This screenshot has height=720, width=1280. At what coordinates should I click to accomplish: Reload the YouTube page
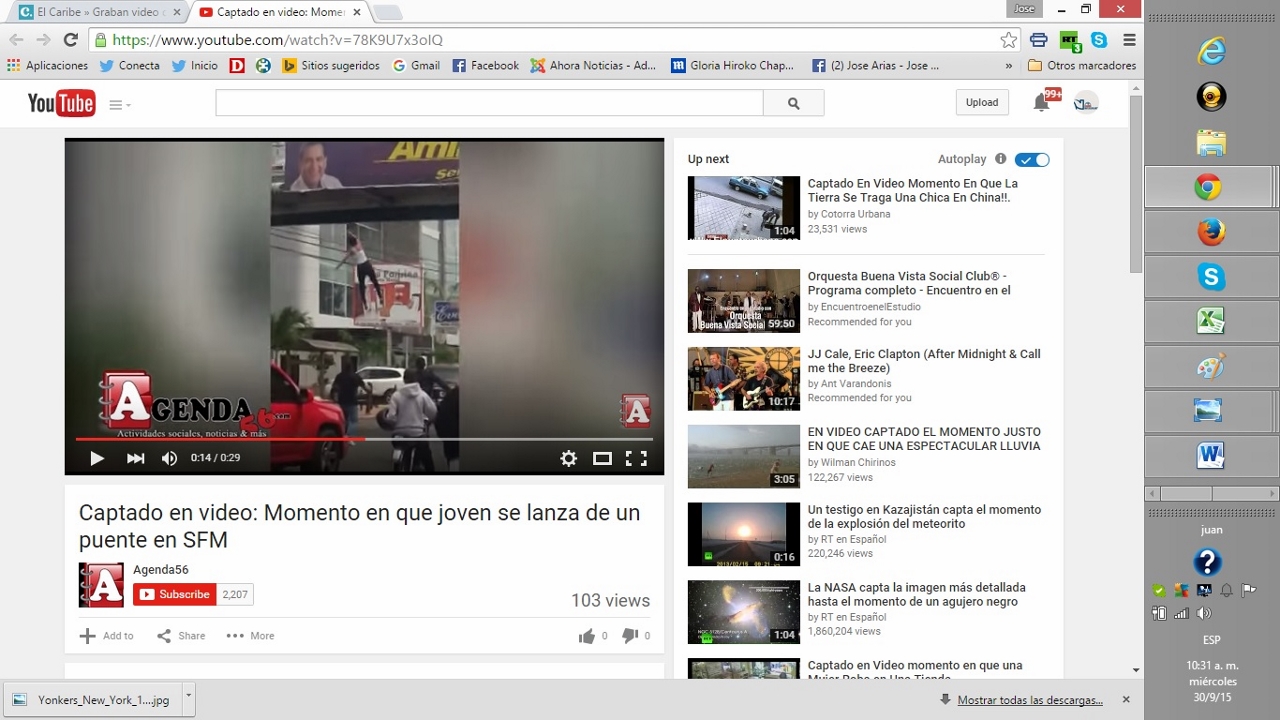tap(70, 40)
